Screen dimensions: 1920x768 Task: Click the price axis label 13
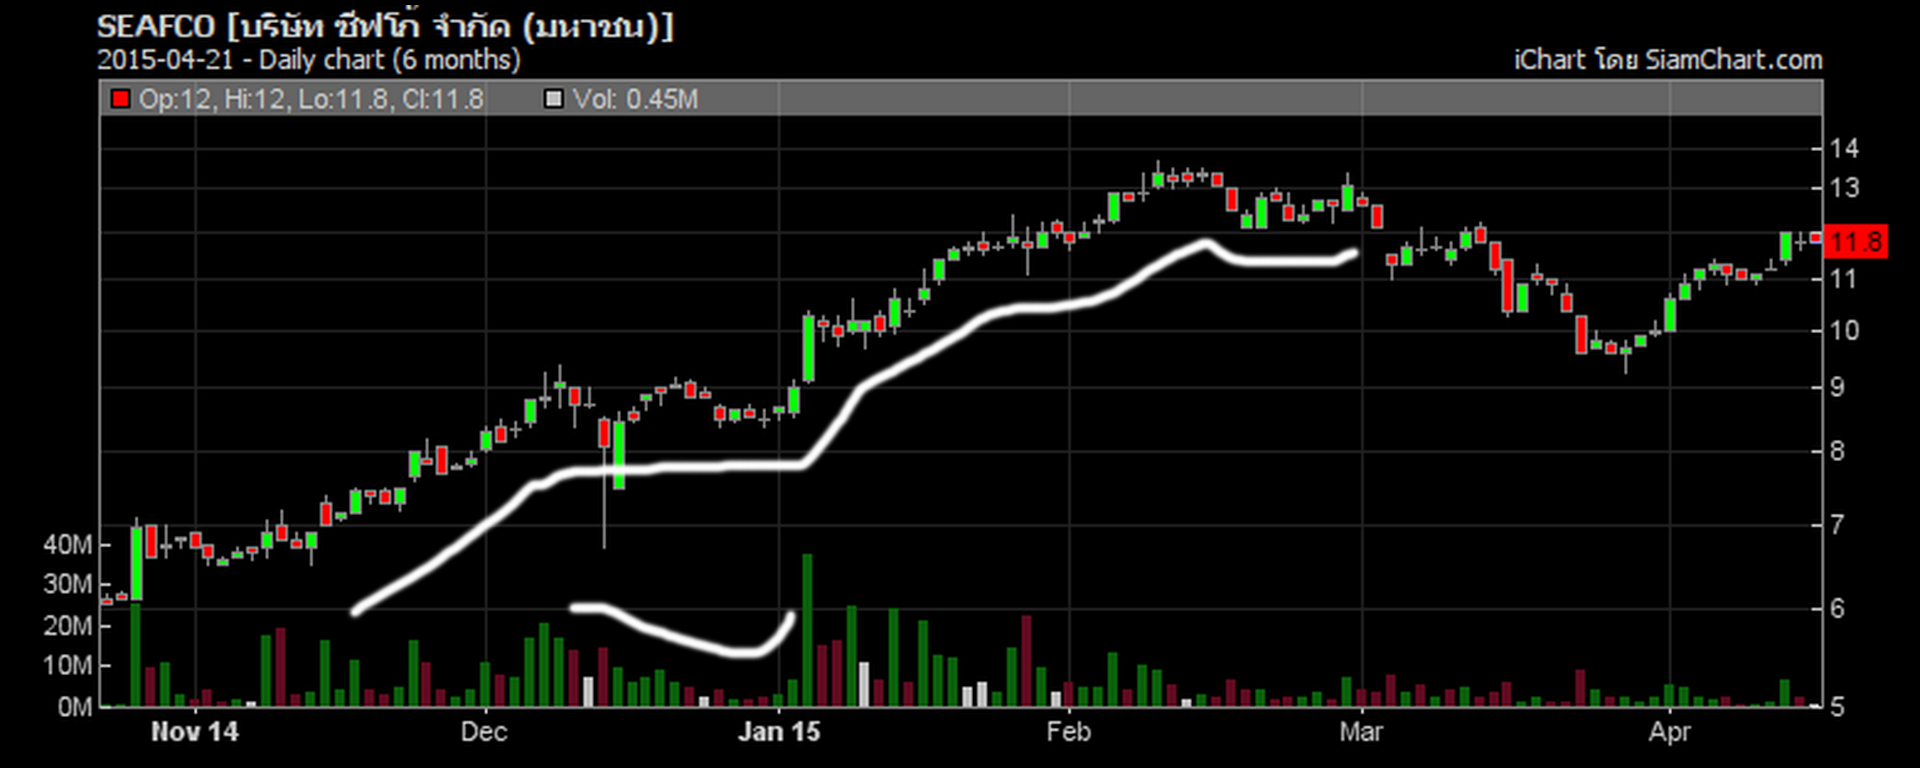[1844, 188]
